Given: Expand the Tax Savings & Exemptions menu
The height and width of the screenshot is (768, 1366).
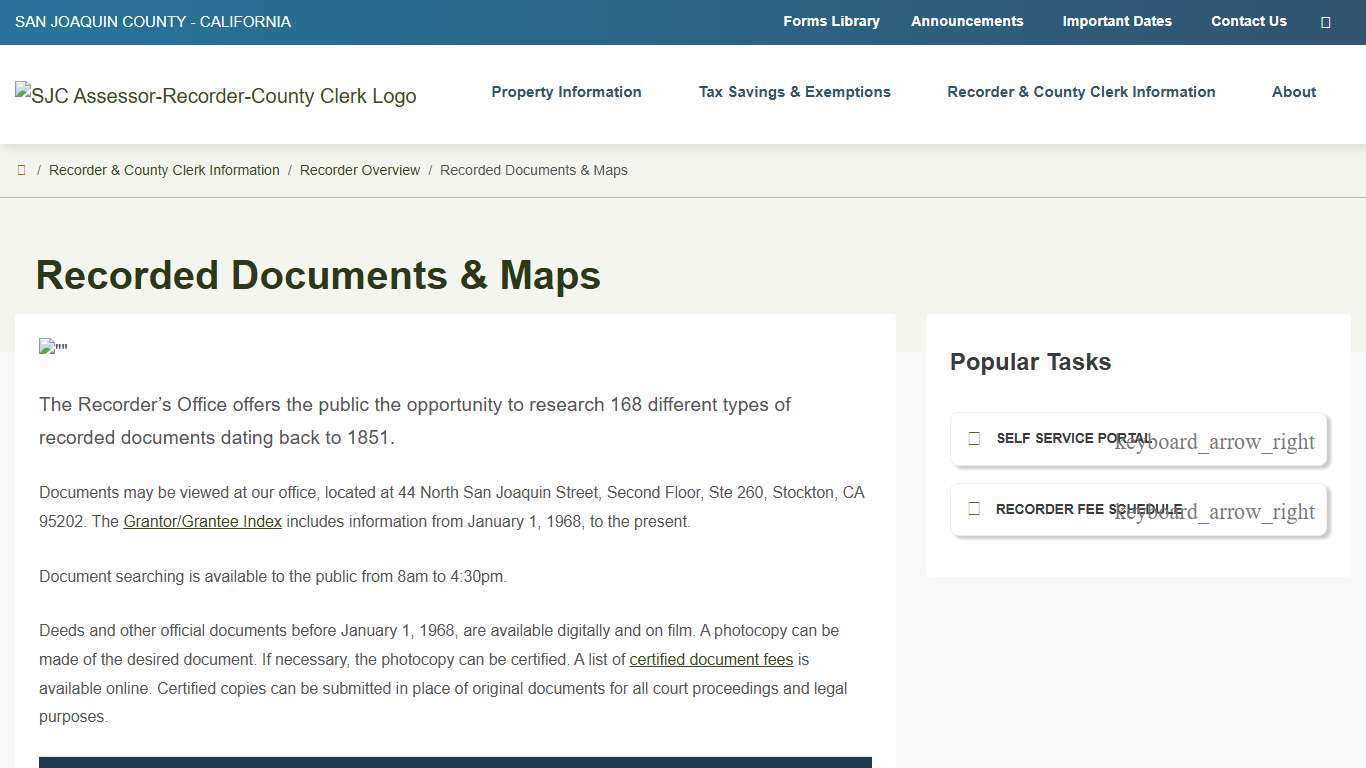Looking at the screenshot, I should (x=794, y=92).
